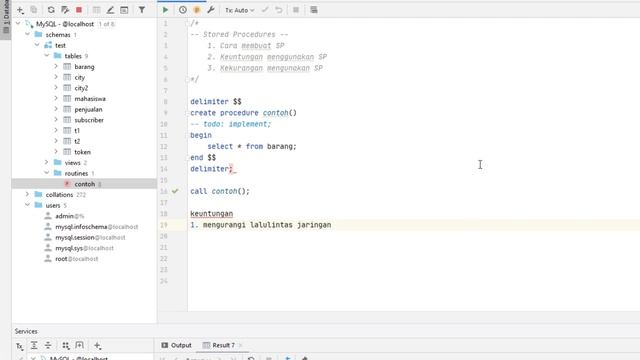640x360 pixels.
Task: Switch to the Output tab
Action: click(x=176, y=345)
